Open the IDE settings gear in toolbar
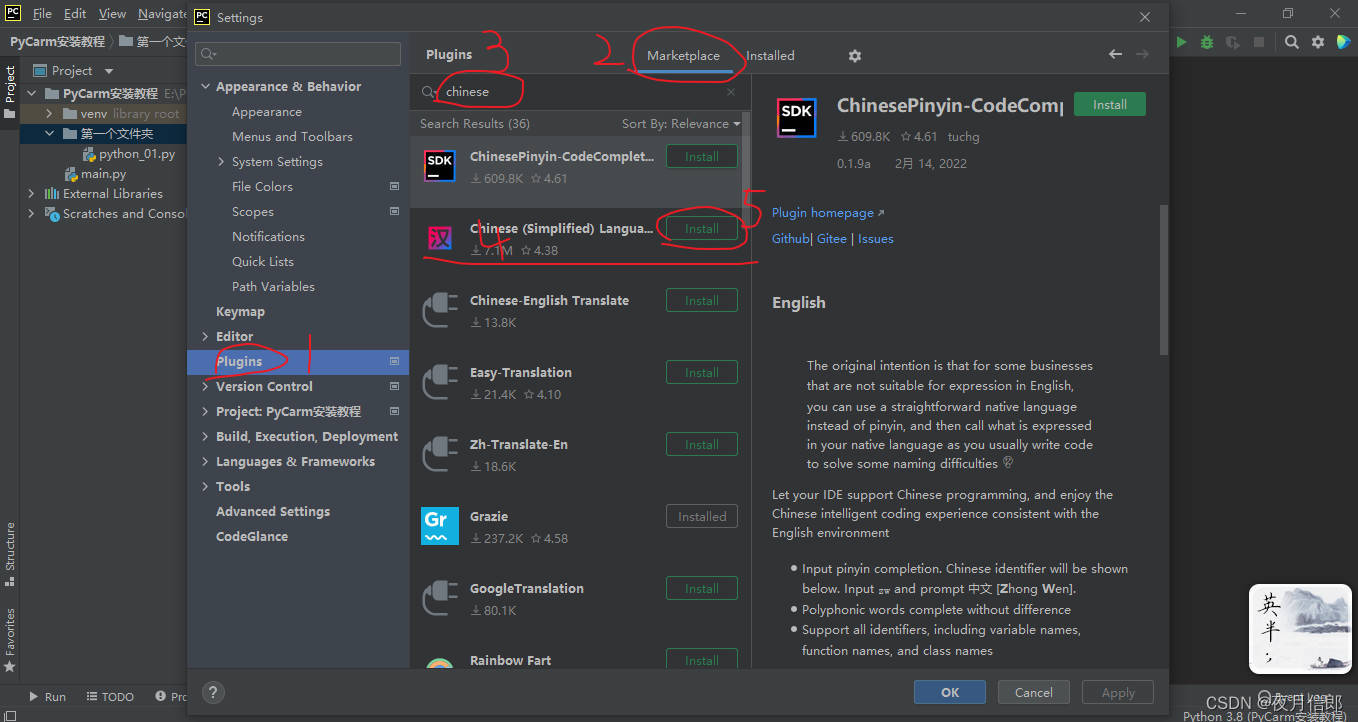The width and height of the screenshot is (1358, 722). click(x=1318, y=42)
